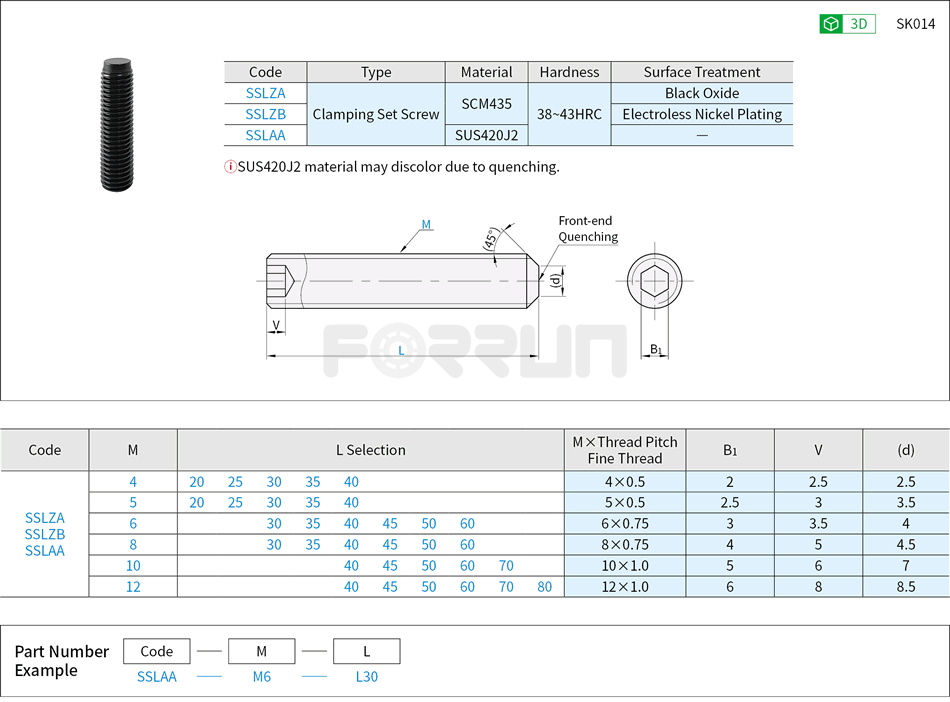Click the set screw product thumbnail image
The height and width of the screenshot is (702, 950).
coord(117,122)
